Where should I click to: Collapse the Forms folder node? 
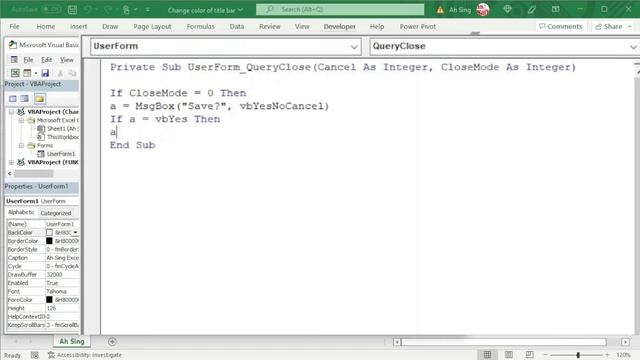pos(21,146)
